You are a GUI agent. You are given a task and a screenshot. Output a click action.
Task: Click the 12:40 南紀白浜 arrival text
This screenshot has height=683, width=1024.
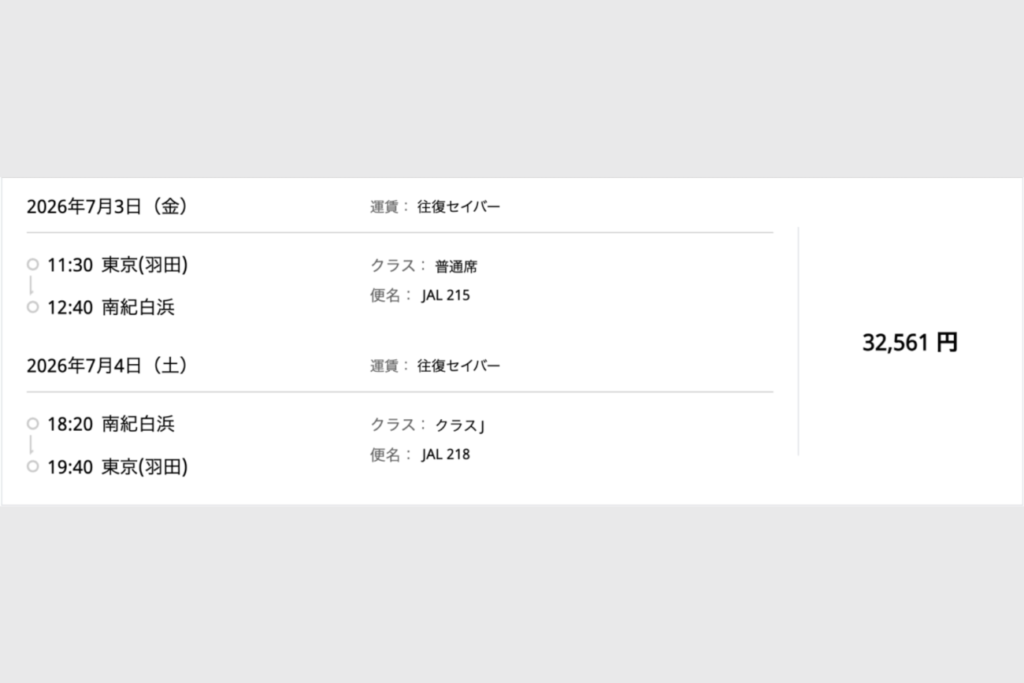pos(111,307)
